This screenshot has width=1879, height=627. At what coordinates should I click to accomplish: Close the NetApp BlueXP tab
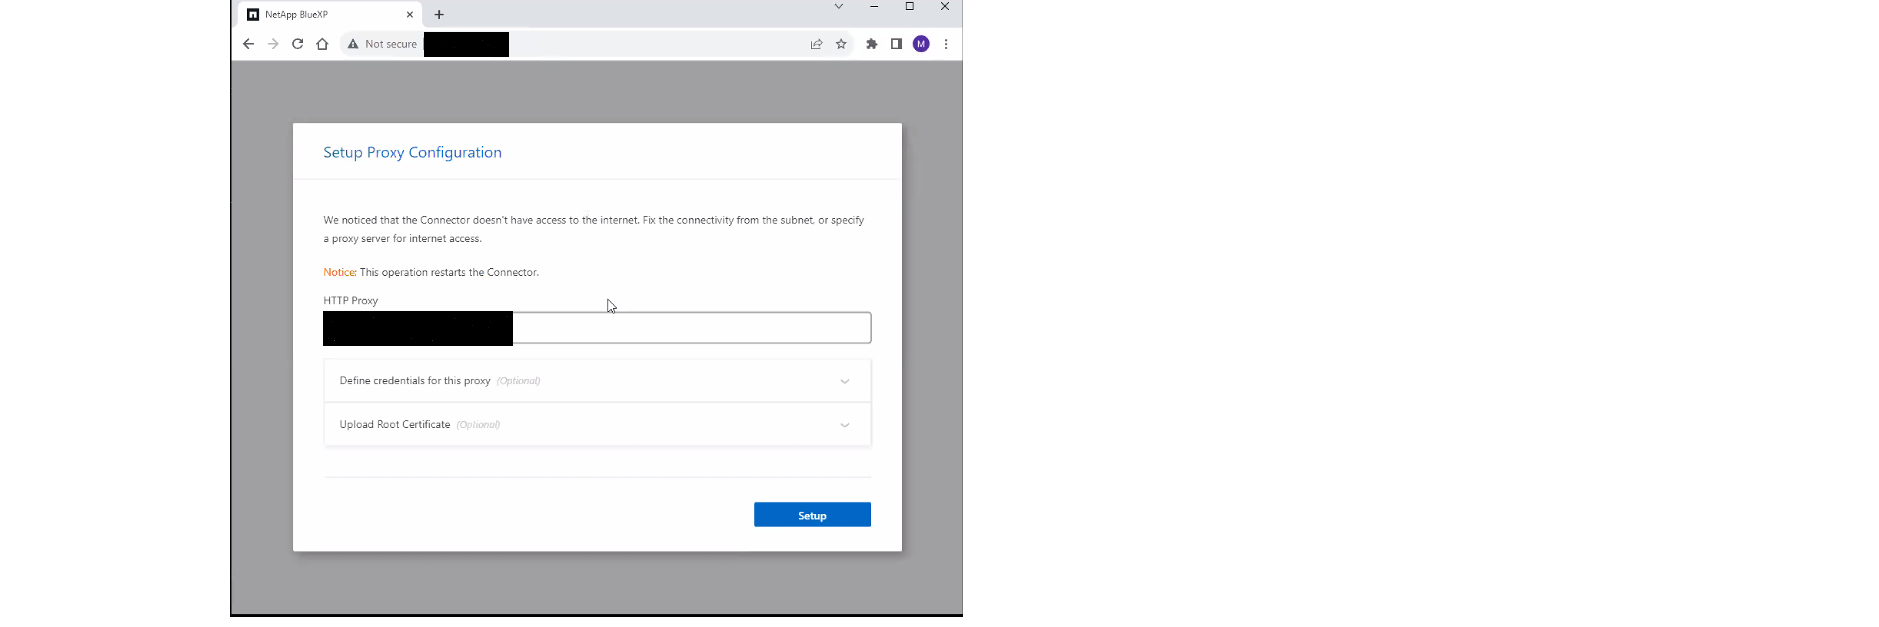click(410, 15)
